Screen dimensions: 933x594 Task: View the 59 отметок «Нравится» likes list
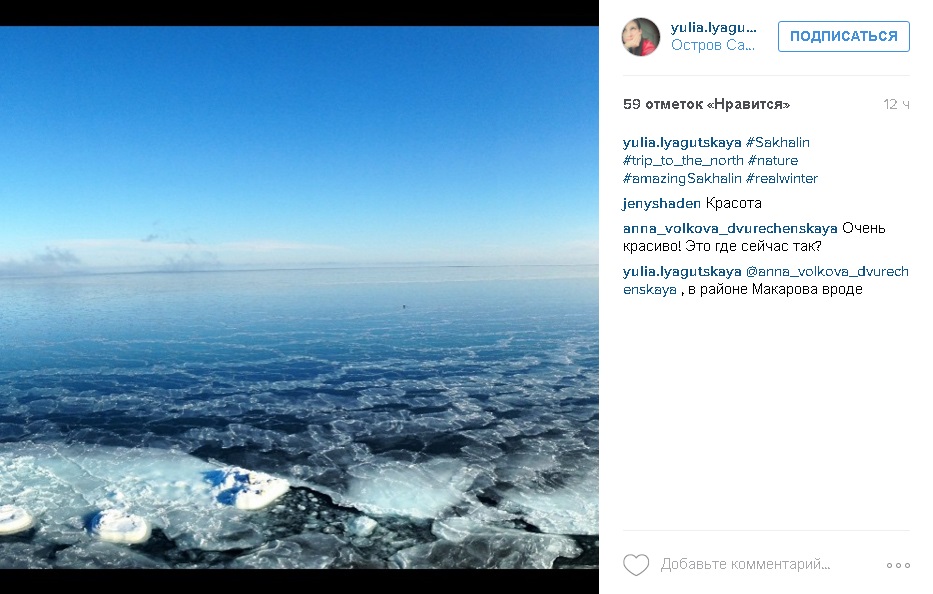click(706, 104)
